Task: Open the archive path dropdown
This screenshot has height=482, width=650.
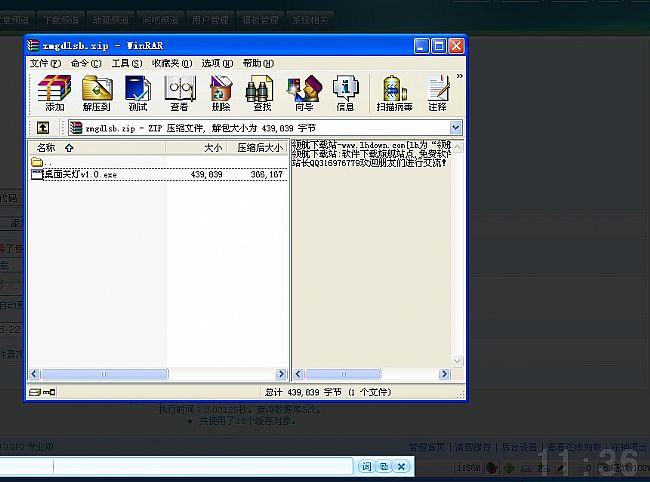Action: (x=456, y=128)
